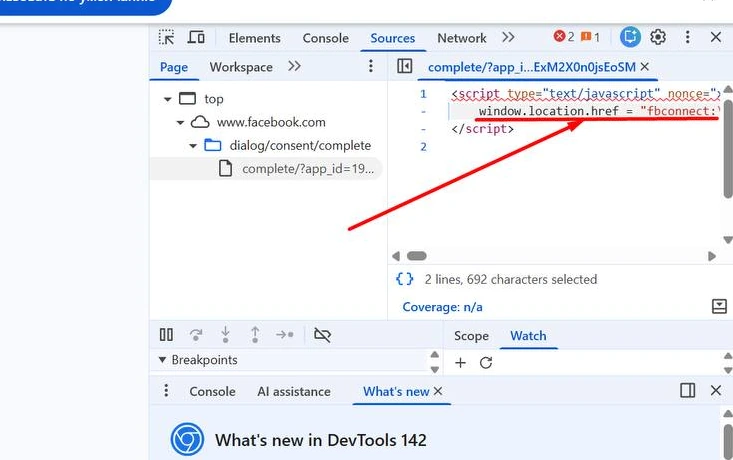733x460 pixels.
Task: Click the horizontal scrollbar thumb in editor
Action: (417, 256)
